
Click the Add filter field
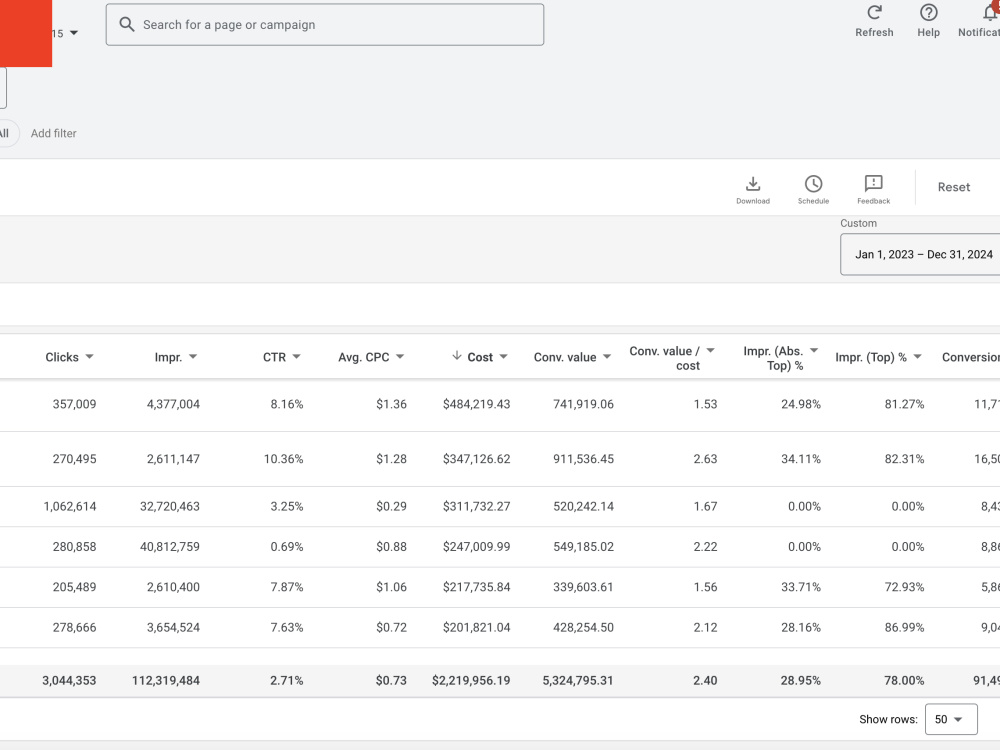point(54,133)
